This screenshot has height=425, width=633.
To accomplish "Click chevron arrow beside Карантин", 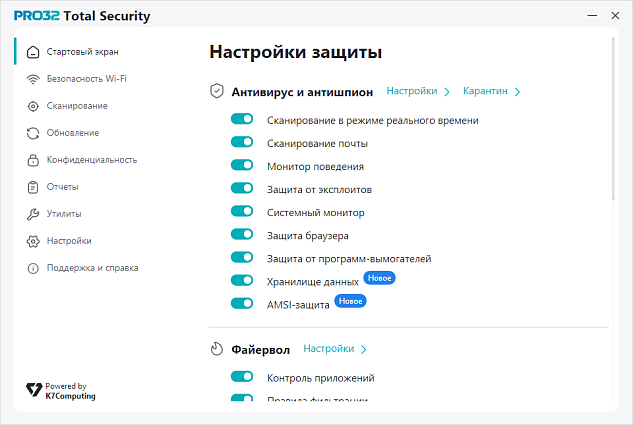I will pyautogui.click(x=517, y=92).
